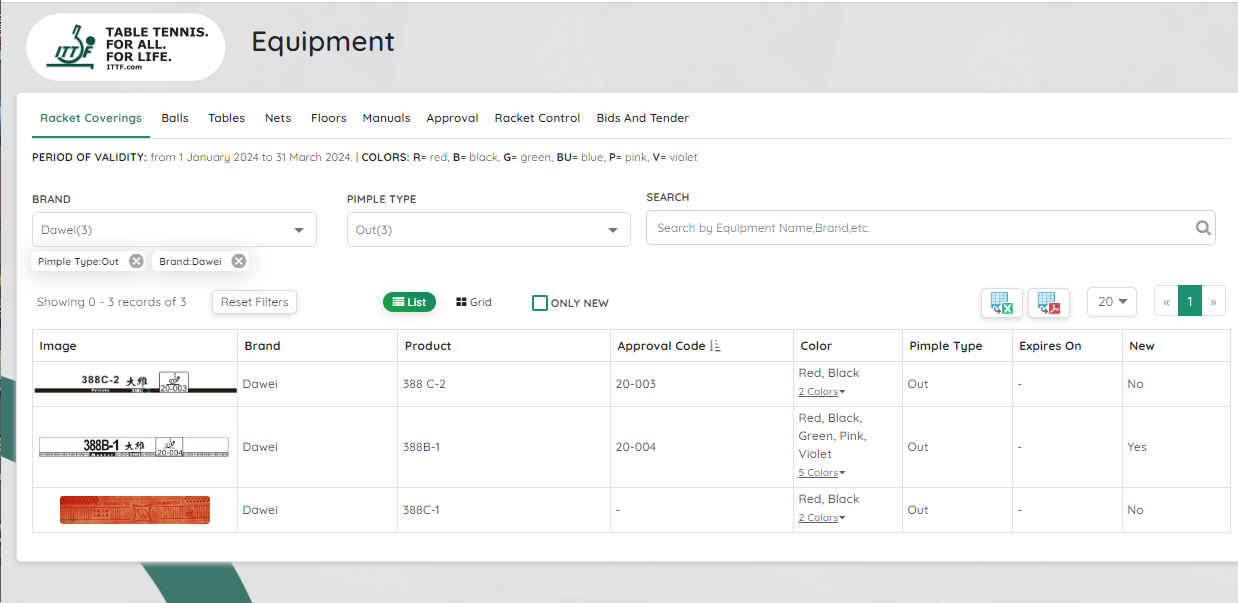Open the Racket Control tab

coord(537,118)
